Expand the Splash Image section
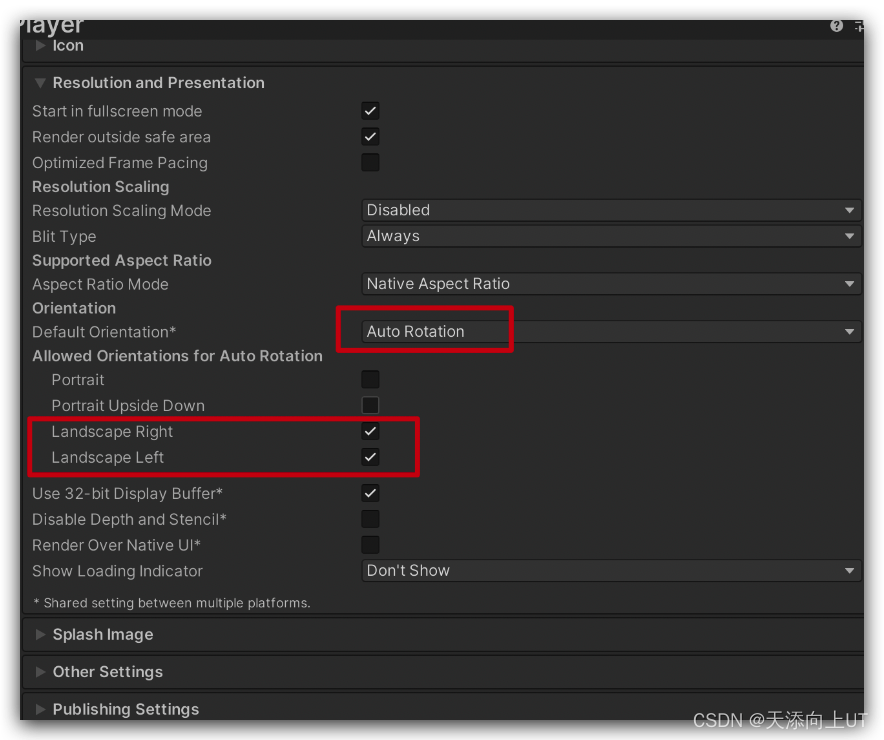This screenshot has height=740, width=884. click(40, 635)
